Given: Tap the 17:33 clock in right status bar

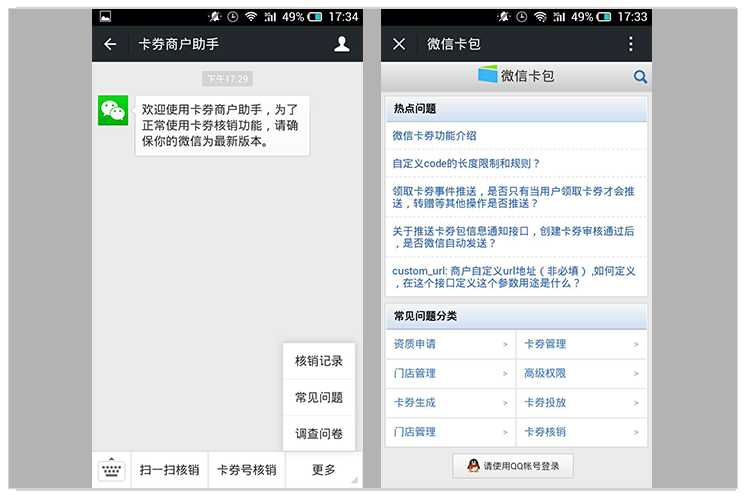Looking at the screenshot, I should click(632, 17).
